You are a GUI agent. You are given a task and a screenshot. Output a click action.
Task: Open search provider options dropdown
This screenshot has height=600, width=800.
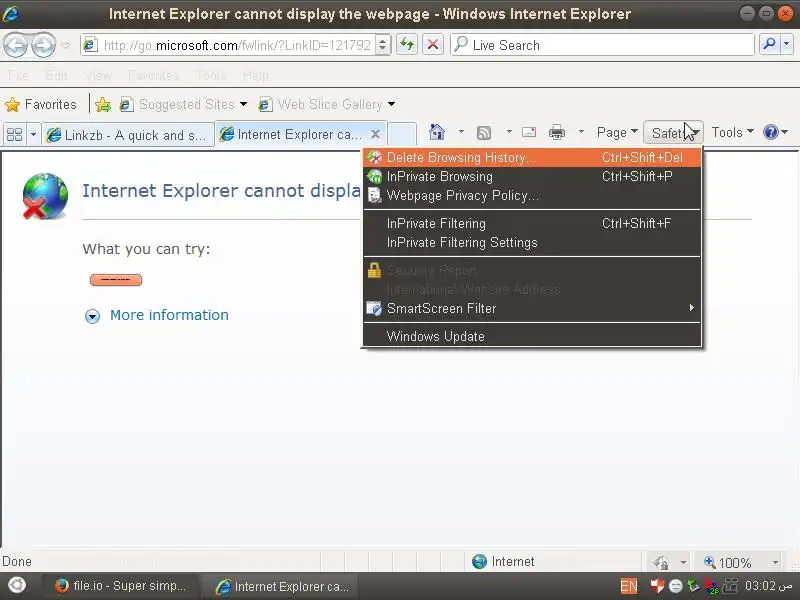(x=786, y=45)
